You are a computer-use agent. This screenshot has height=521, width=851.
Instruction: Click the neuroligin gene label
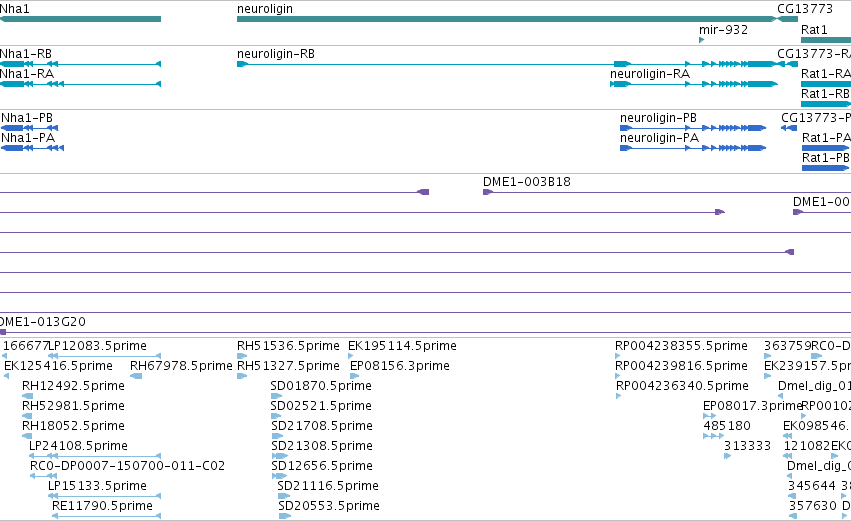point(265,9)
